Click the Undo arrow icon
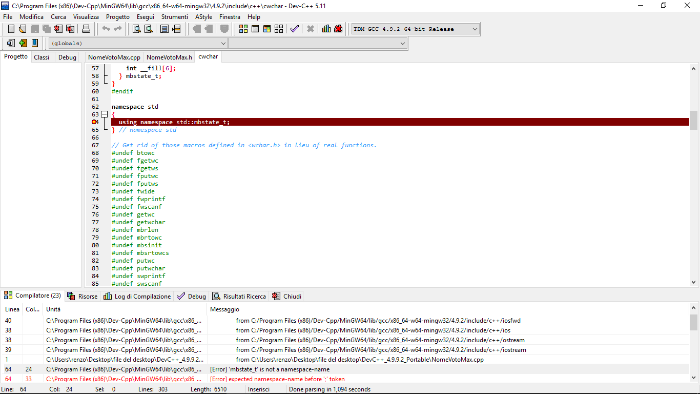700x394 pixels. (106, 29)
